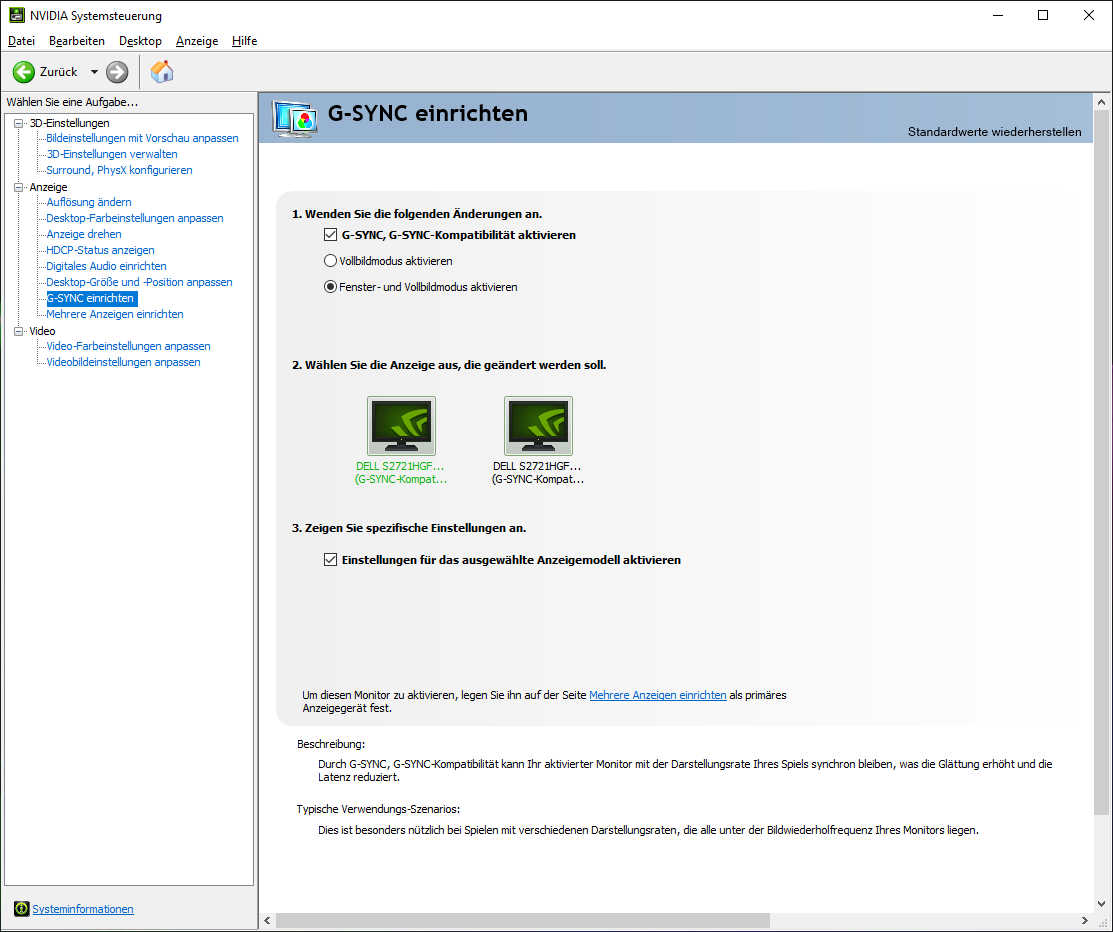This screenshot has width=1113, height=932.
Task: Select Vollbildmodus aktivieren radio button
Action: click(x=330, y=261)
